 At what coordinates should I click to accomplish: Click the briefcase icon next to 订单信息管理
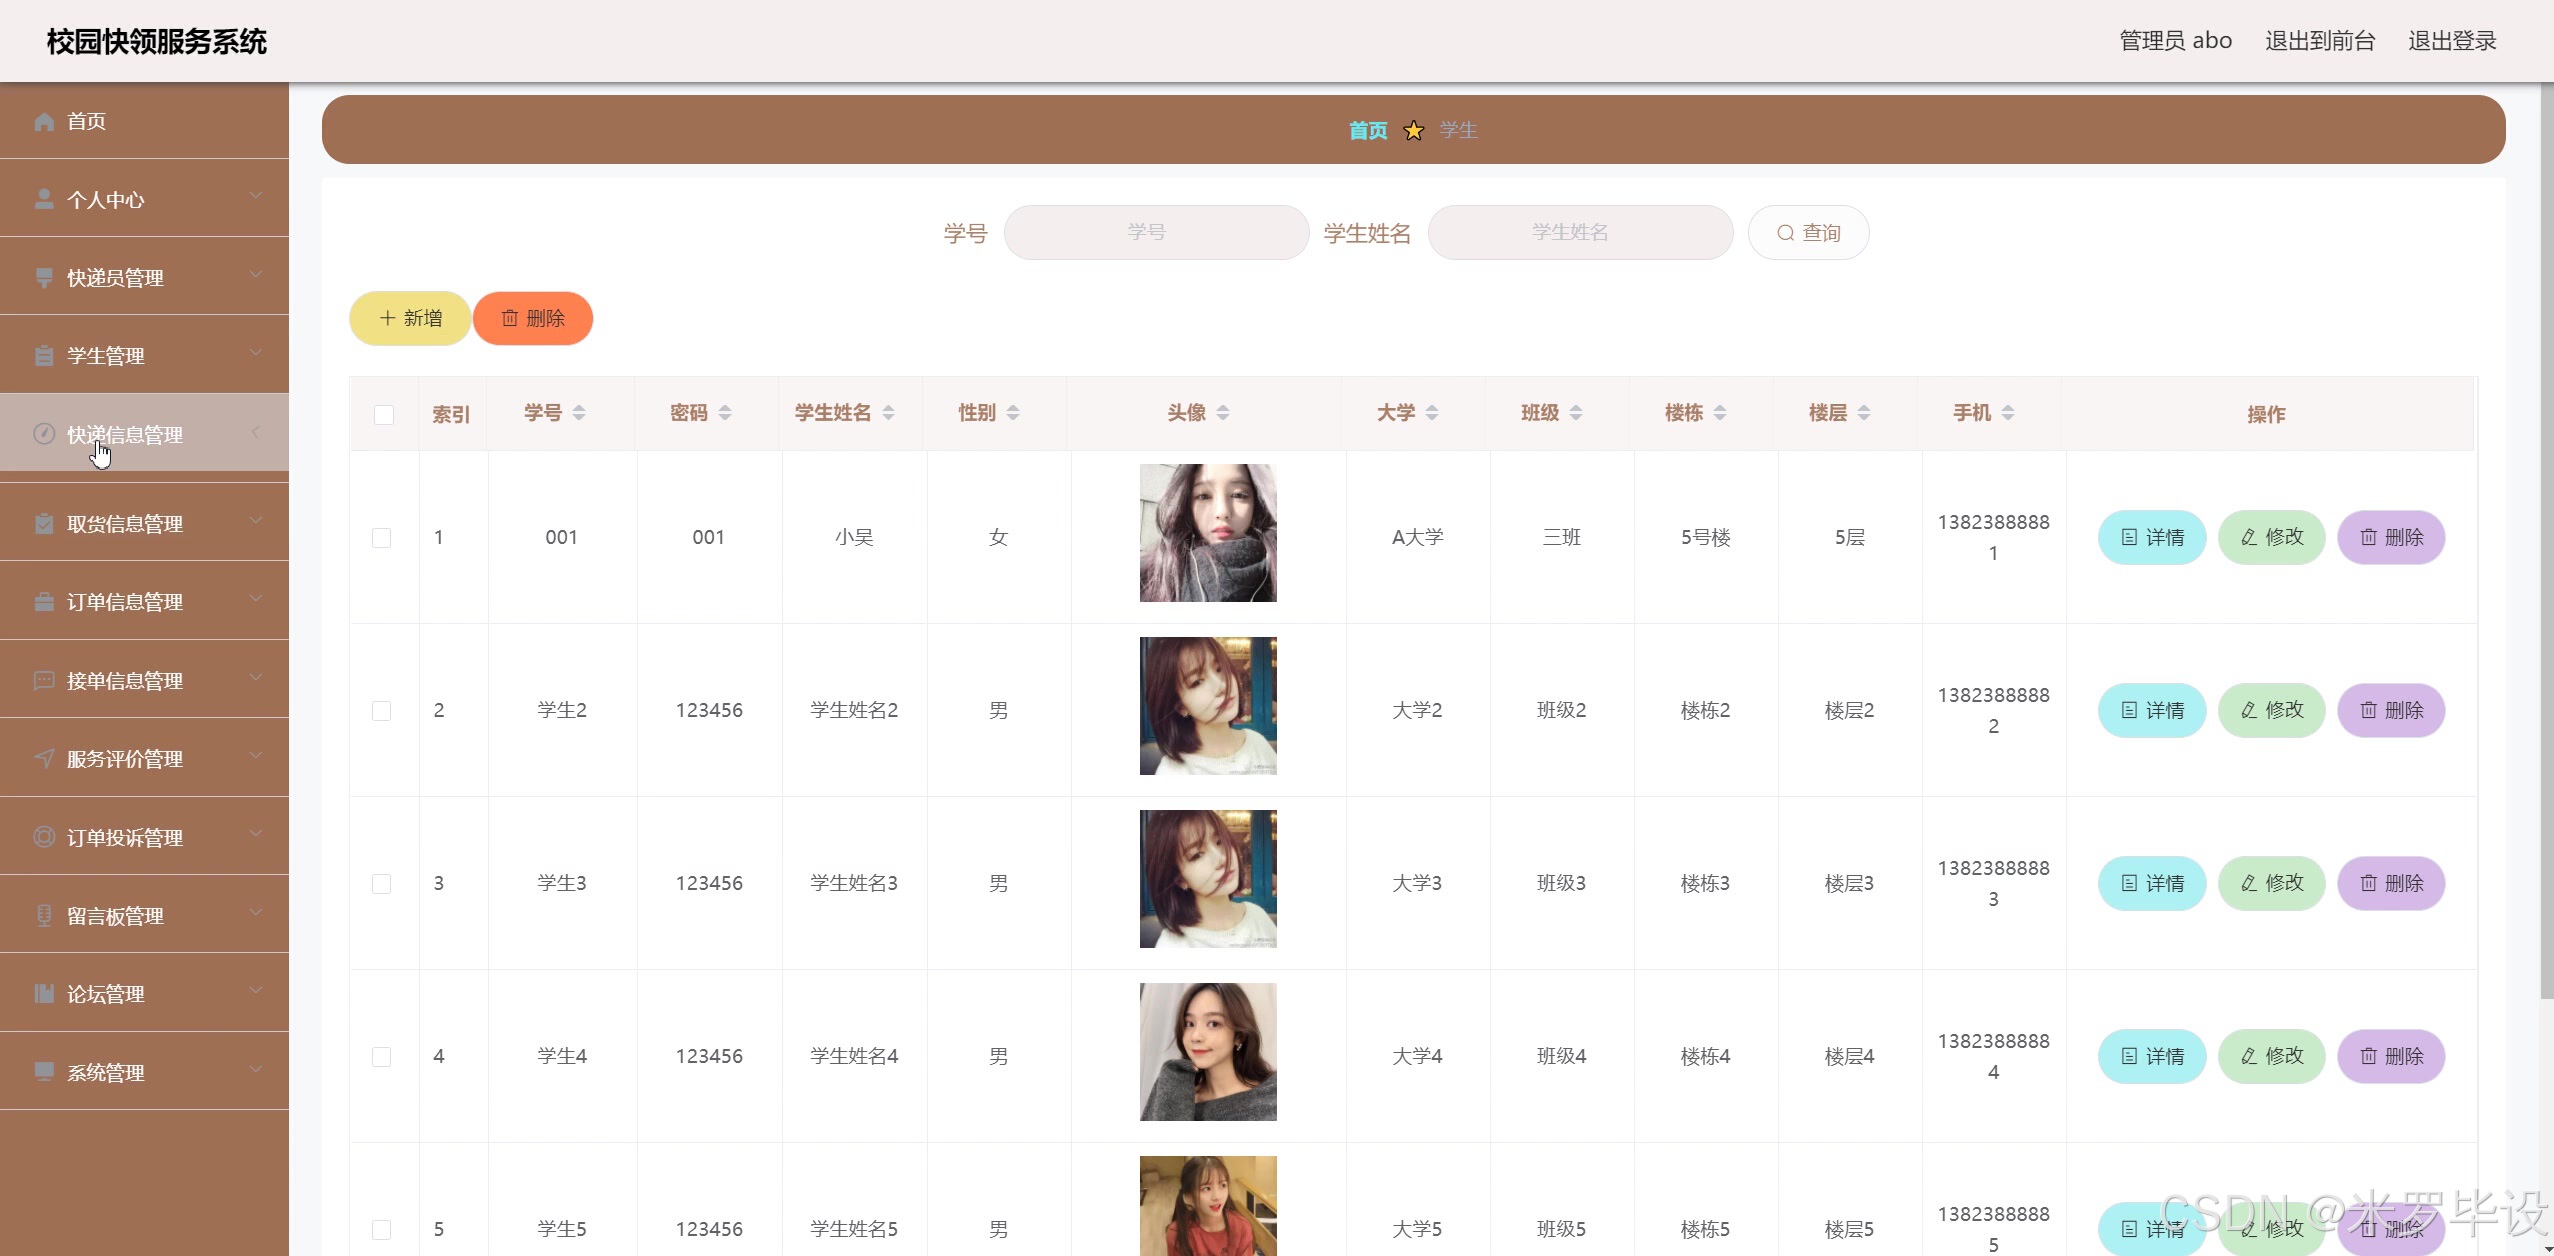(44, 601)
